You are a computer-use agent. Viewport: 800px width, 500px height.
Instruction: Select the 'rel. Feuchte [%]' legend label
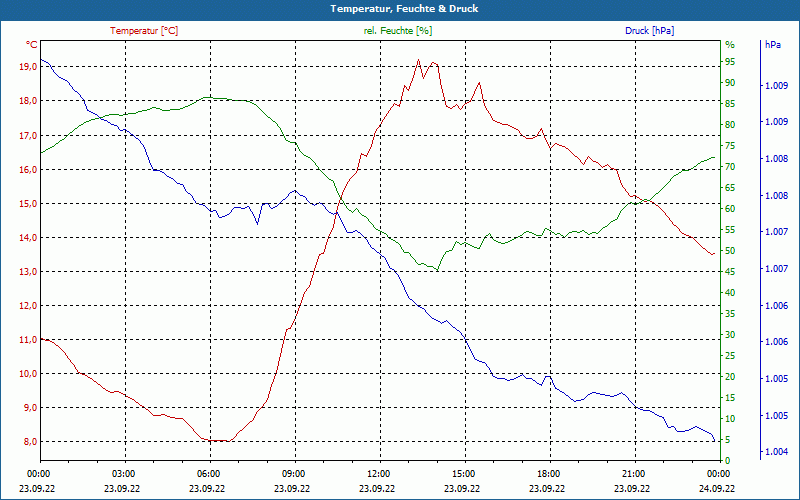coord(397,31)
